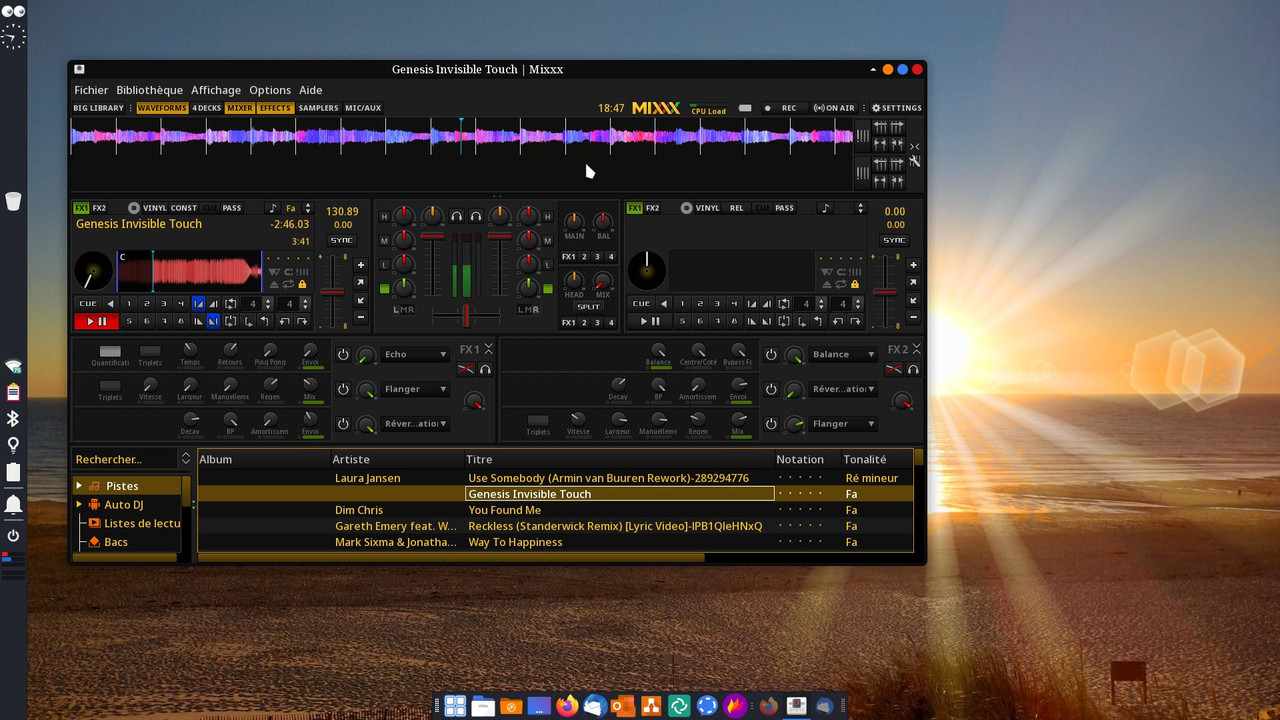Click the FX 1 headphone icon
This screenshot has height=720, width=1280.
tap(485, 370)
